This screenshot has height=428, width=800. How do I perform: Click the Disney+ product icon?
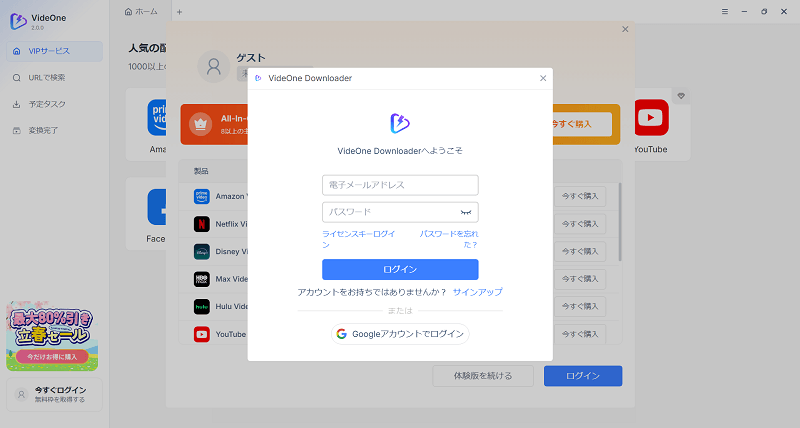(x=202, y=251)
